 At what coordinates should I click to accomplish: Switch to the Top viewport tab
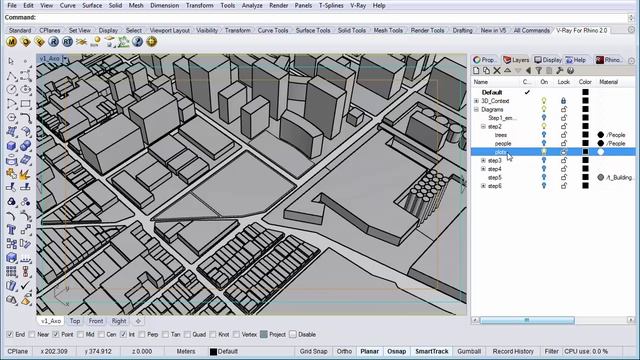tap(75, 321)
